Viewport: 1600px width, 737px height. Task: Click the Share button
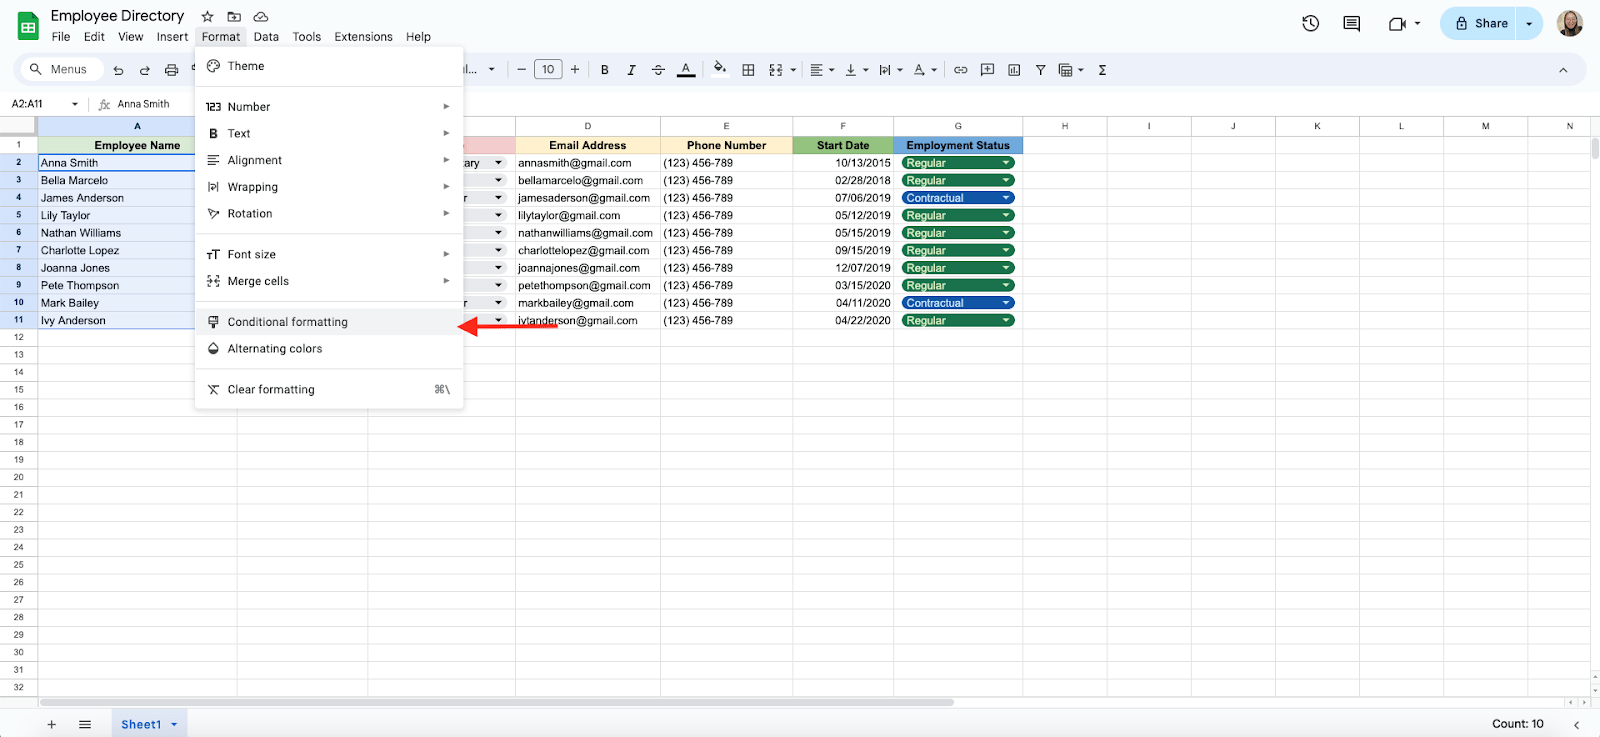tap(1480, 23)
